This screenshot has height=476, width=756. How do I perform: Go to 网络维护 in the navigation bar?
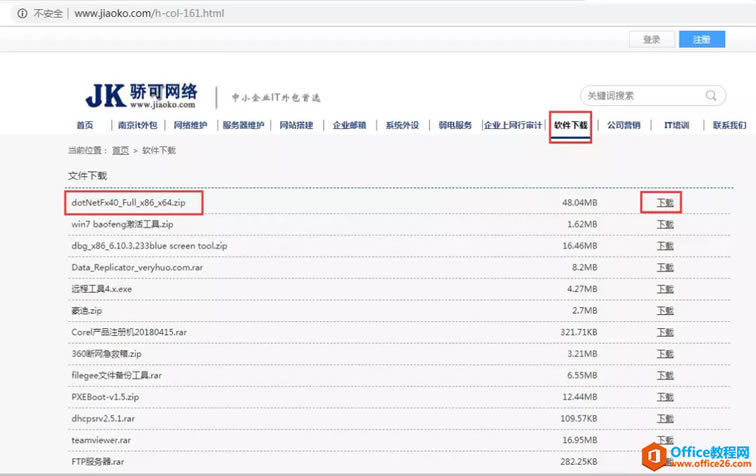coord(190,125)
